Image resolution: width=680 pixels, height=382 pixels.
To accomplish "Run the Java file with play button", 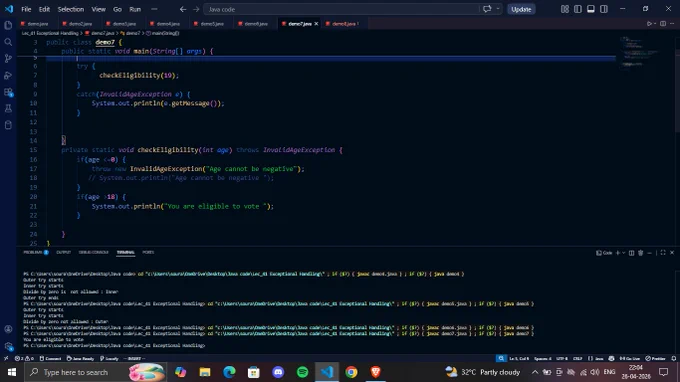I will click(649, 24).
